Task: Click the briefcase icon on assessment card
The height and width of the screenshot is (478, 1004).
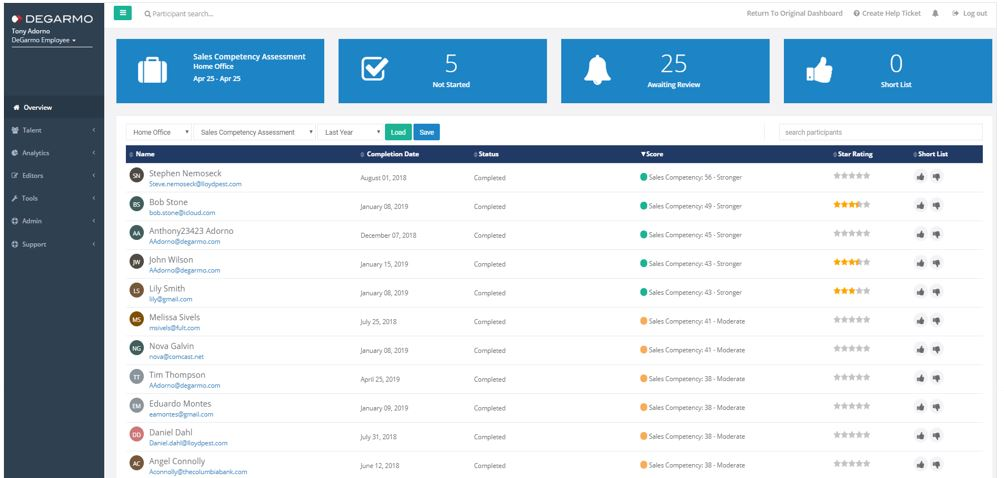Action: click(x=152, y=70)
